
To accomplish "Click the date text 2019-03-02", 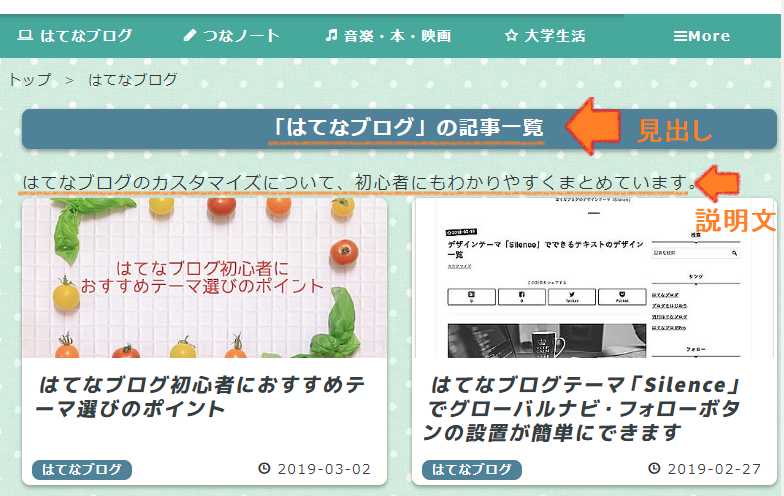I will (x=324, y=469).
